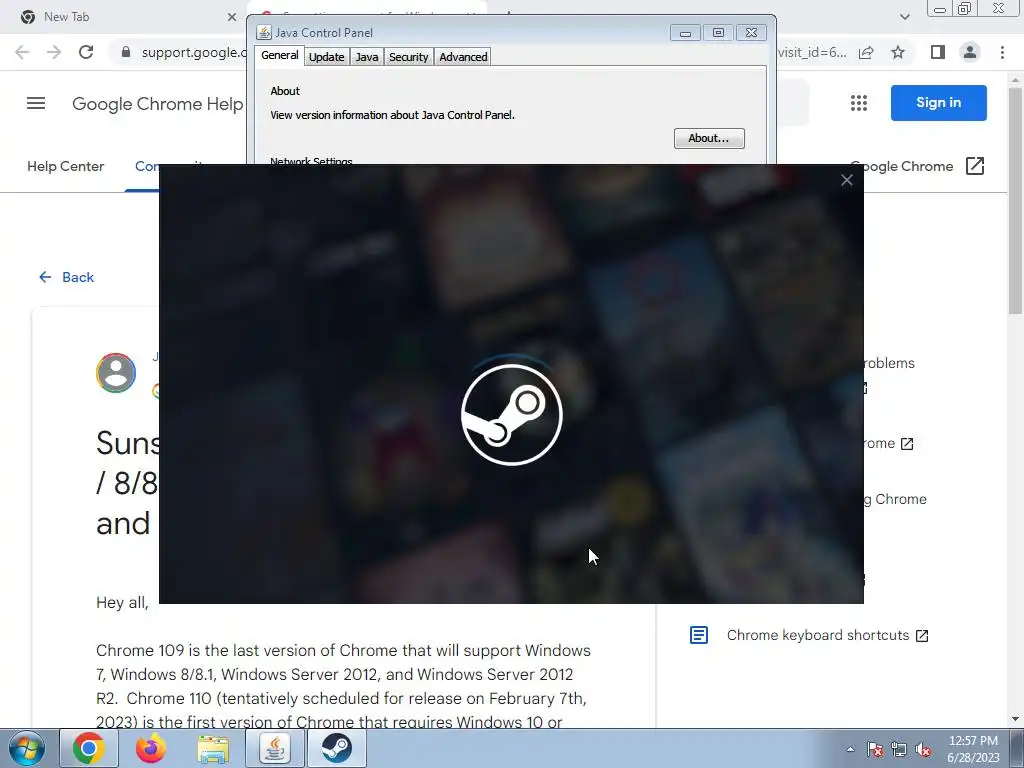Toggle Chrome side panel

(938, 52)
